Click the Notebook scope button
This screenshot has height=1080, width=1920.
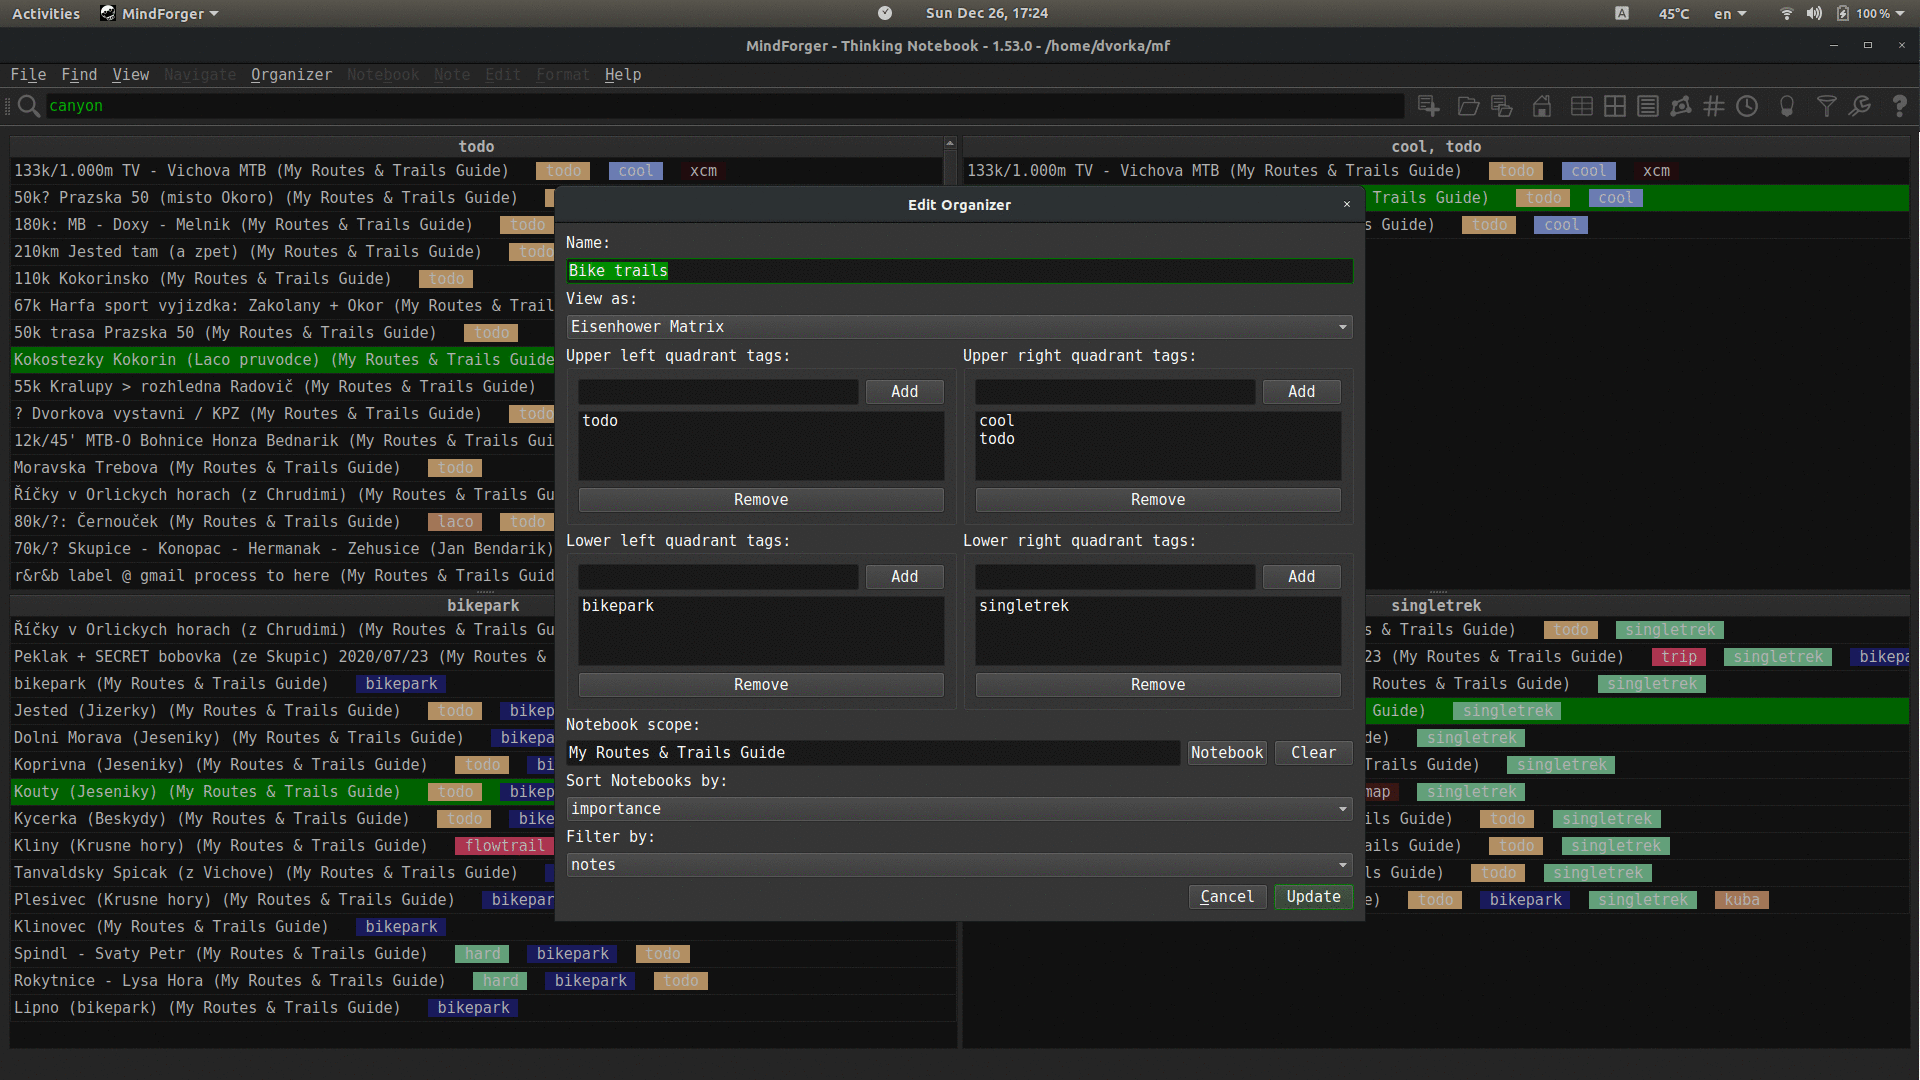tap(1227, 753)
